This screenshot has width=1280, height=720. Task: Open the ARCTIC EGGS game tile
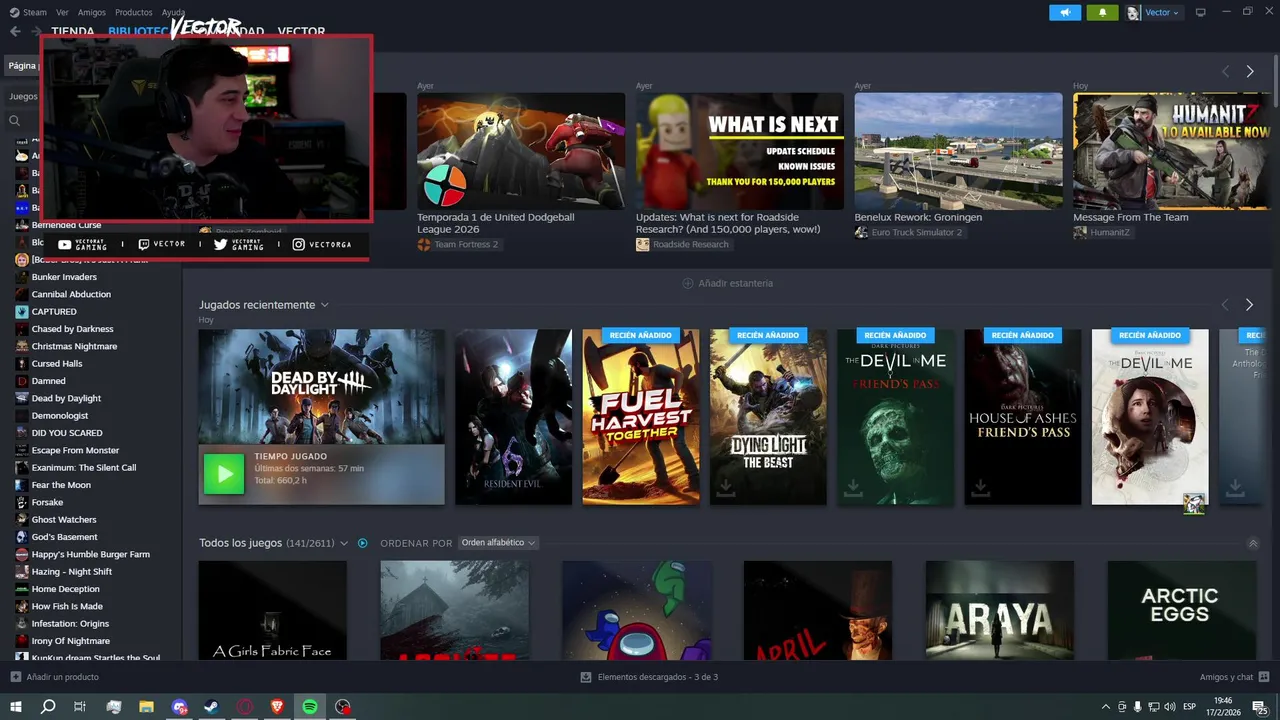(x=1181, y=610)
